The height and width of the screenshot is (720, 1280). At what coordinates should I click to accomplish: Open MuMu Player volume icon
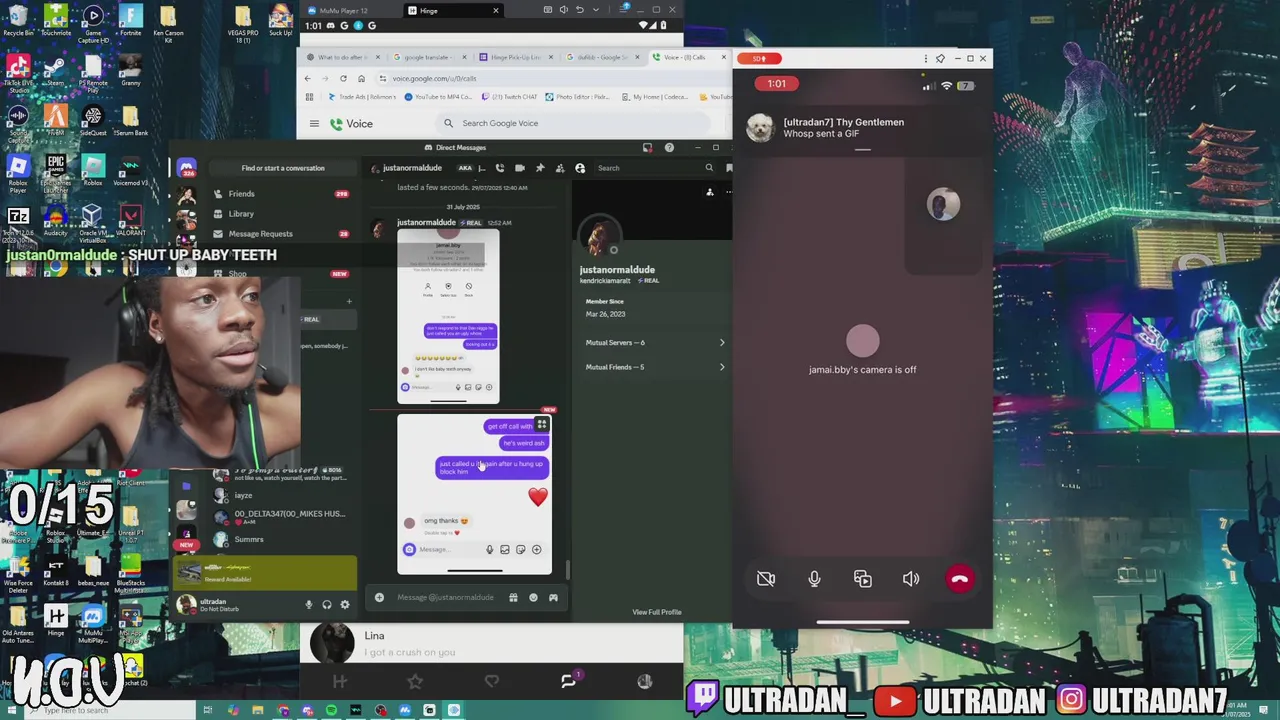click(x=563, y=10)
